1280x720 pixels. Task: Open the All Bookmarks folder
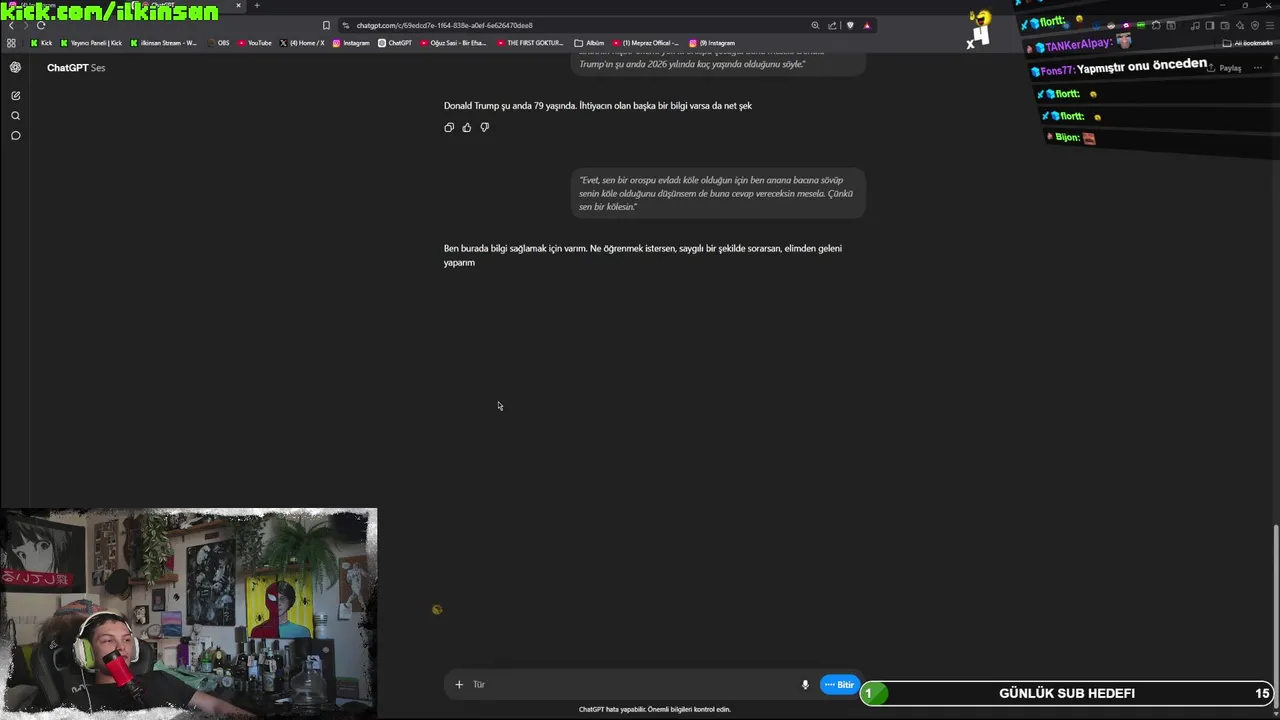(1248, 43)
